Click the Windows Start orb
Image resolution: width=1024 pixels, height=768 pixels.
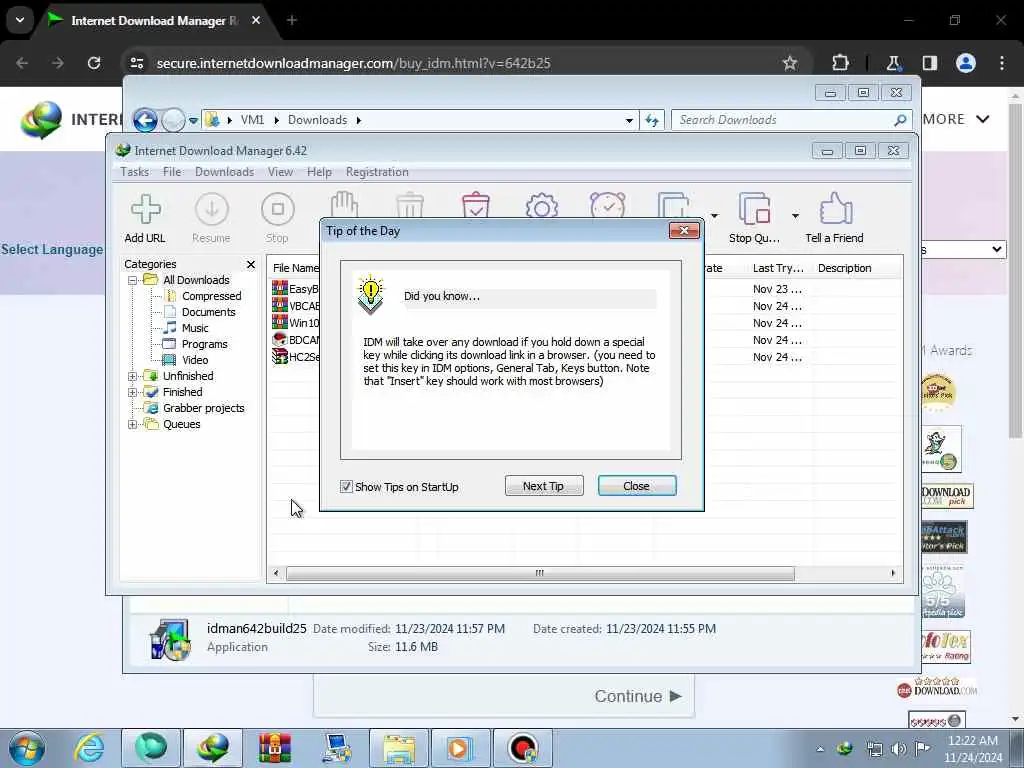point(27,748)
